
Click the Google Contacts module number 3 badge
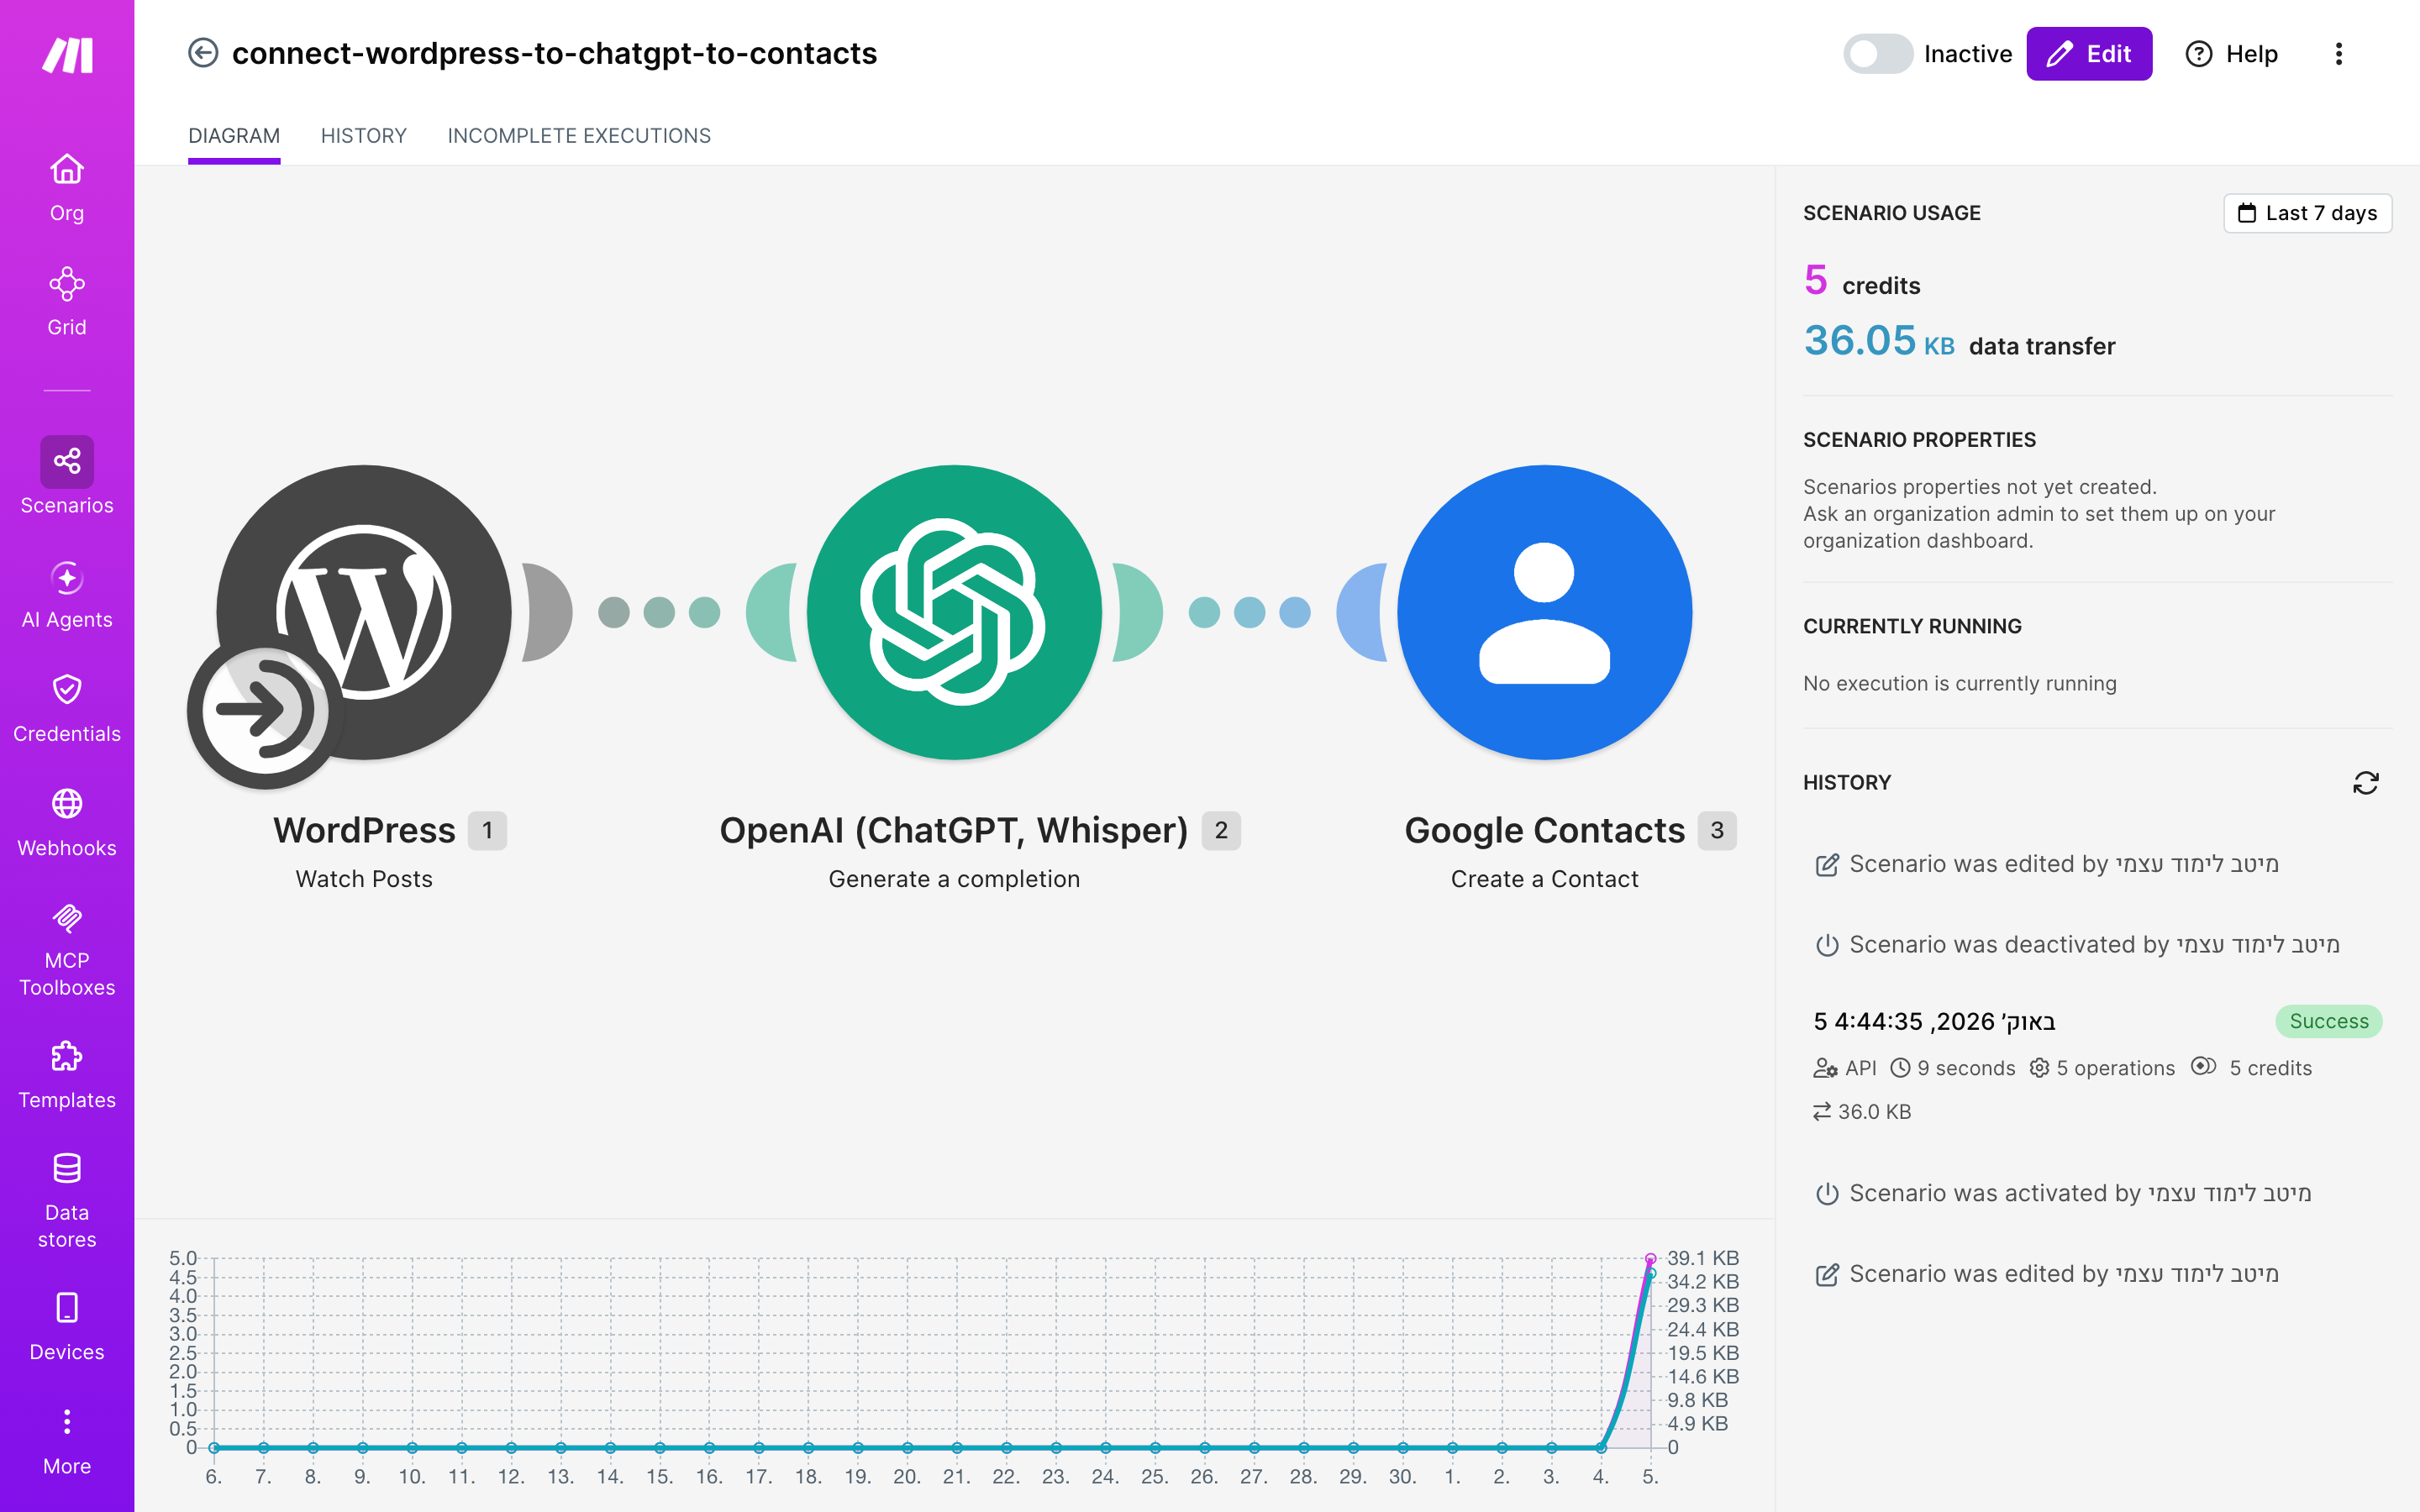(1717, 830)
